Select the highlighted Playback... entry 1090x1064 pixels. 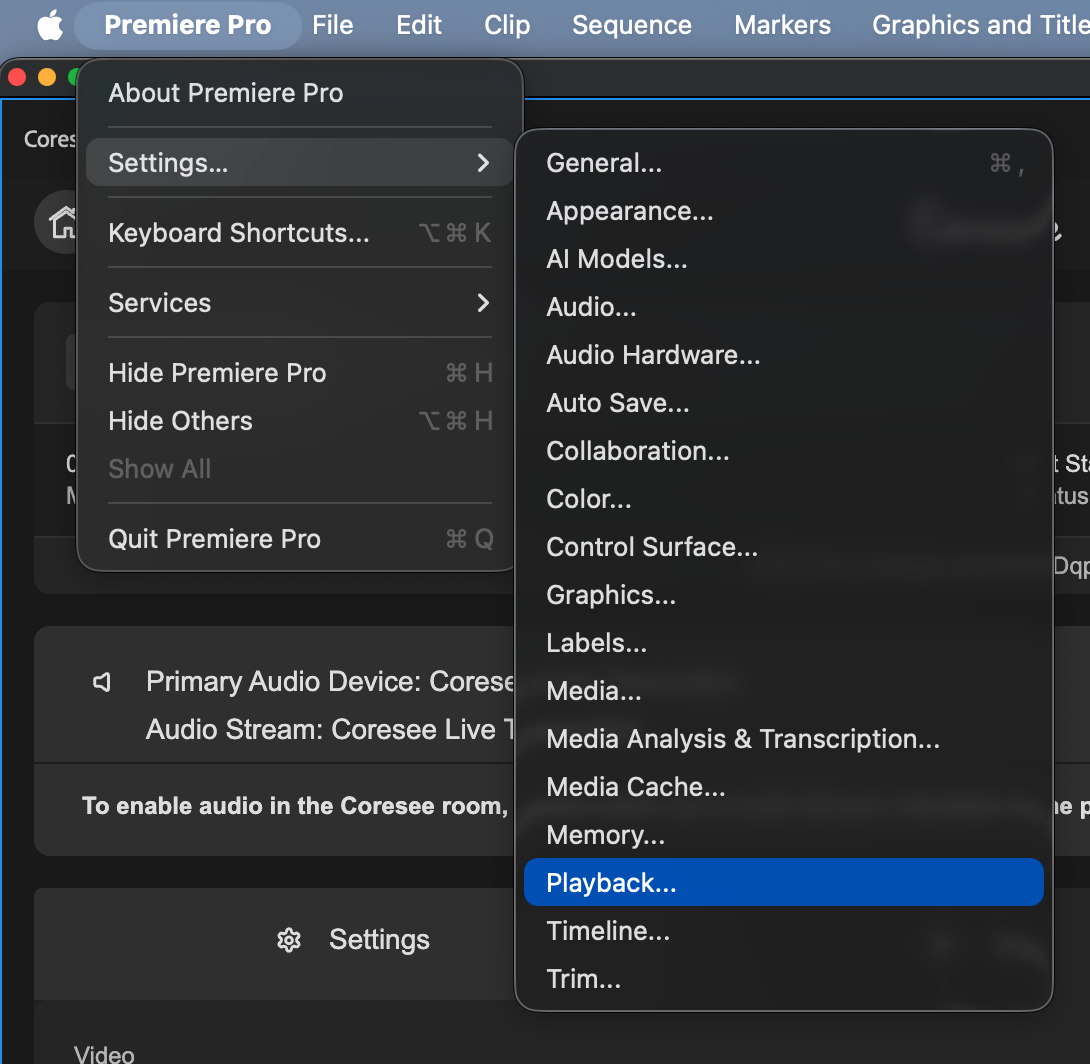783,883
